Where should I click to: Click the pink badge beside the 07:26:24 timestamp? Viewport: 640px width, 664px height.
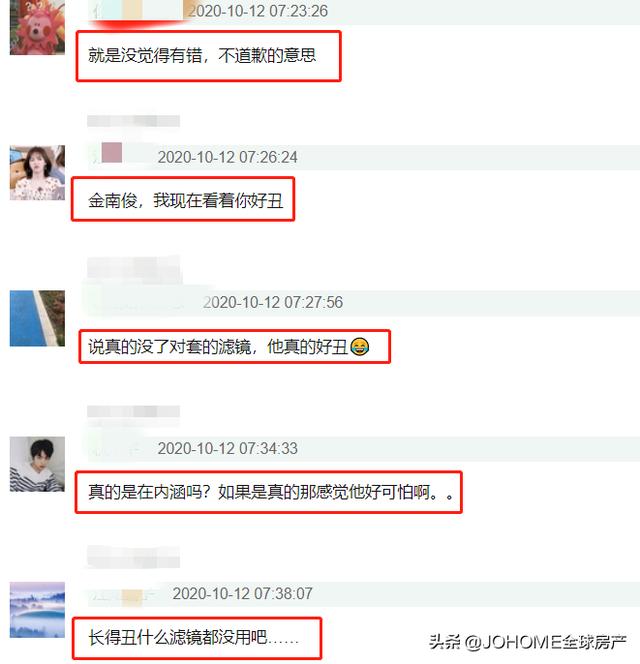112,152
